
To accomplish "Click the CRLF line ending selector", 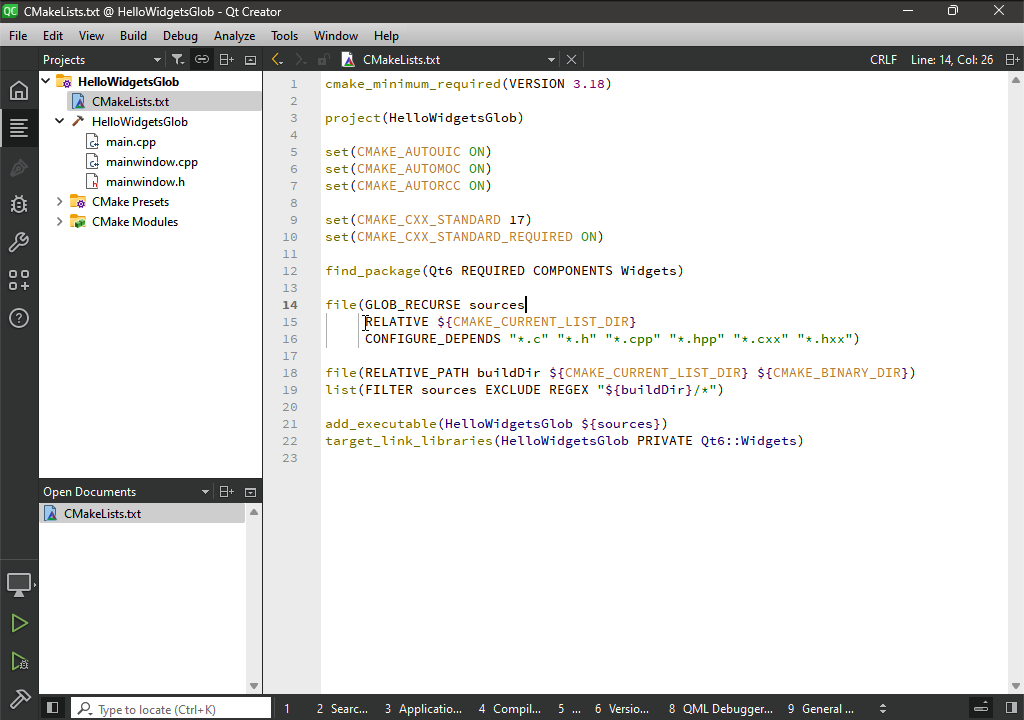I will point(883,60).
